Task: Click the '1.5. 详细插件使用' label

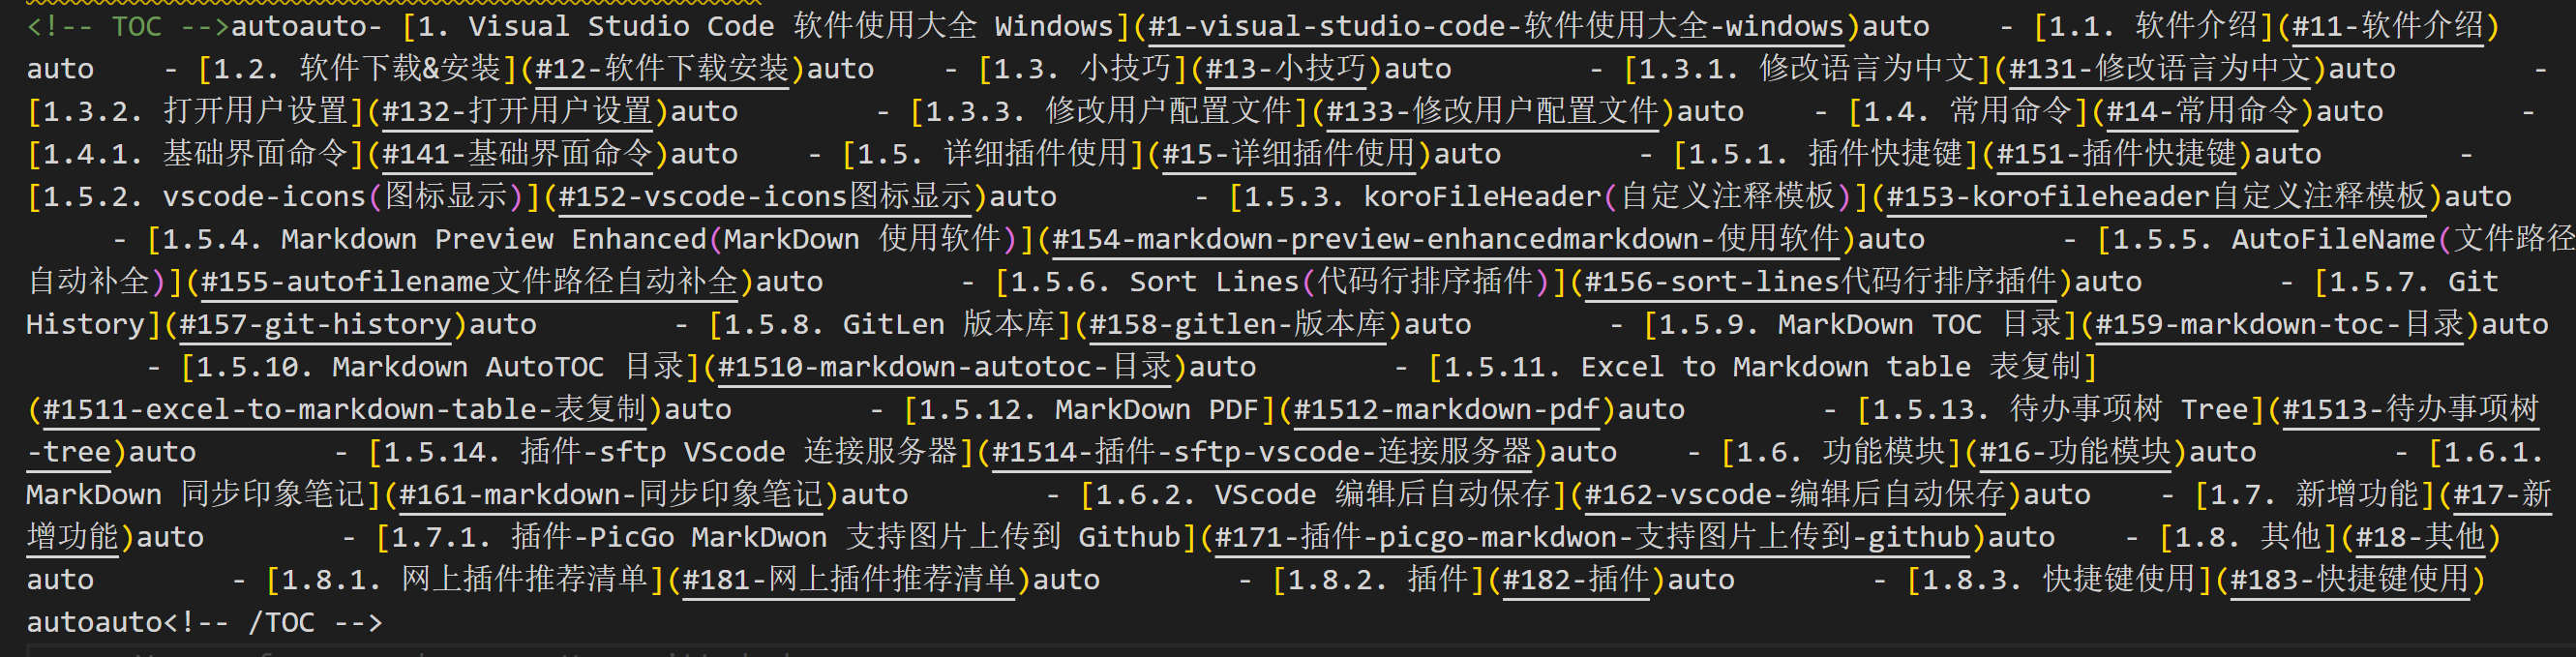Action: tap(994, 154)
